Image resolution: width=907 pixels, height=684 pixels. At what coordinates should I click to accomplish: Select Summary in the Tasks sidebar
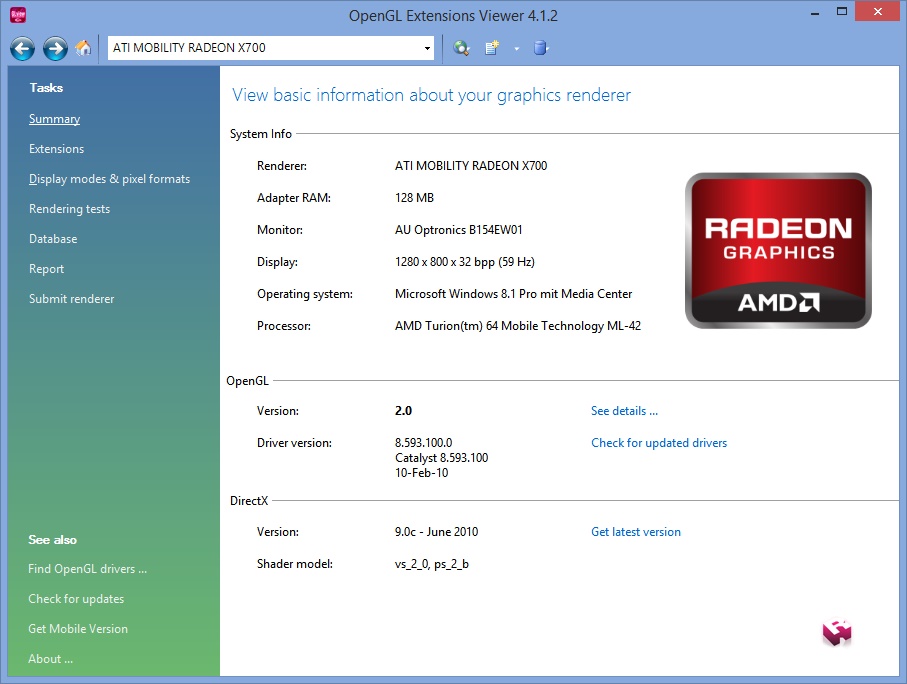click(54, 119)
